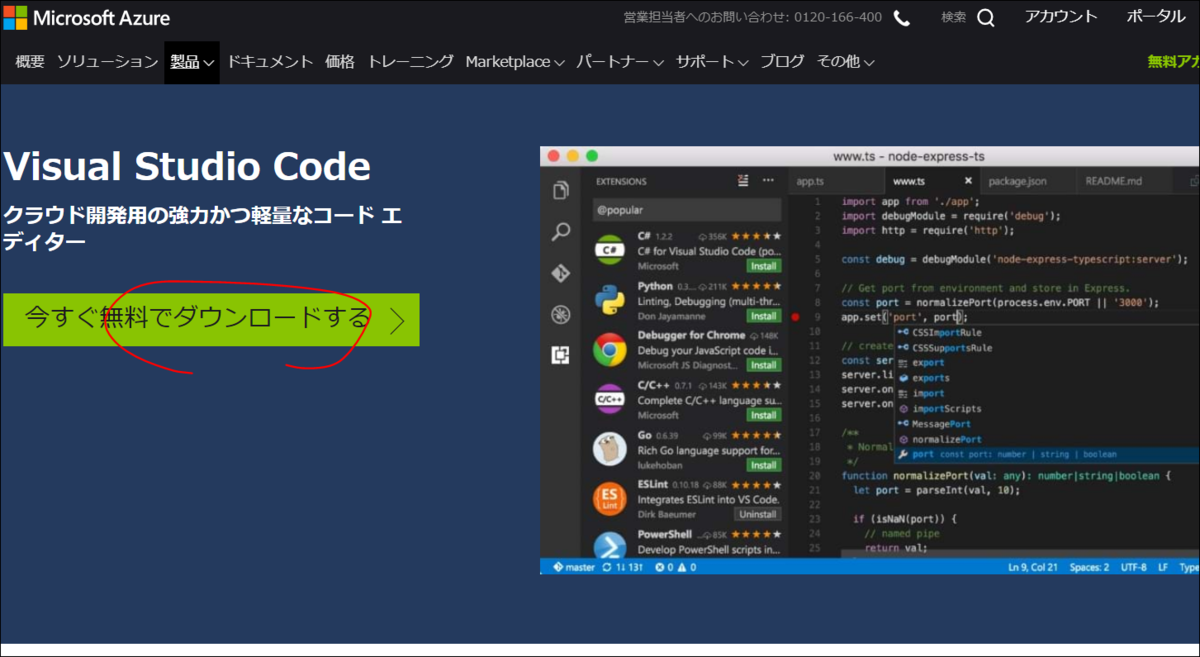The width and height of the screenshot is (1200, 657).
Task: Click the search magnifier icon in header
Action: point(986,18)
